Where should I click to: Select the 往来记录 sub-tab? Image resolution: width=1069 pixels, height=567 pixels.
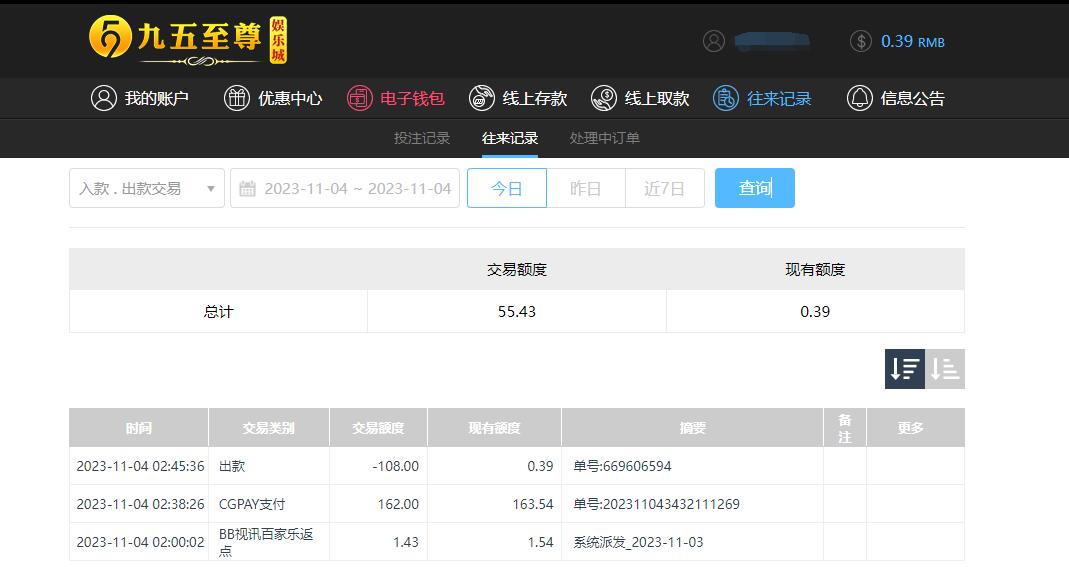coord(510,138)
